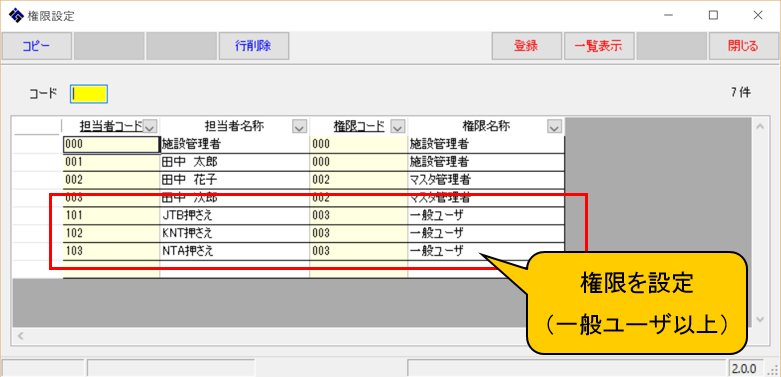Click the vertical scrollbar up arrow

click(x=760, y=127)
